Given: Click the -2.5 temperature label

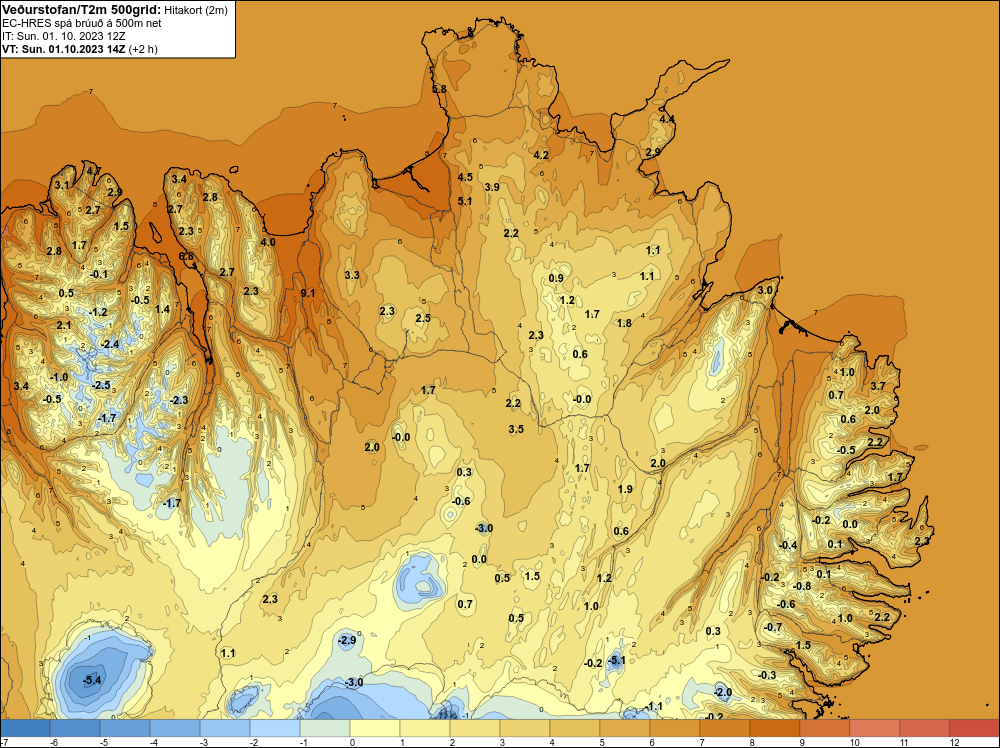Looking at the screenshot, I should pyautogui.click(x=101, y=386).
